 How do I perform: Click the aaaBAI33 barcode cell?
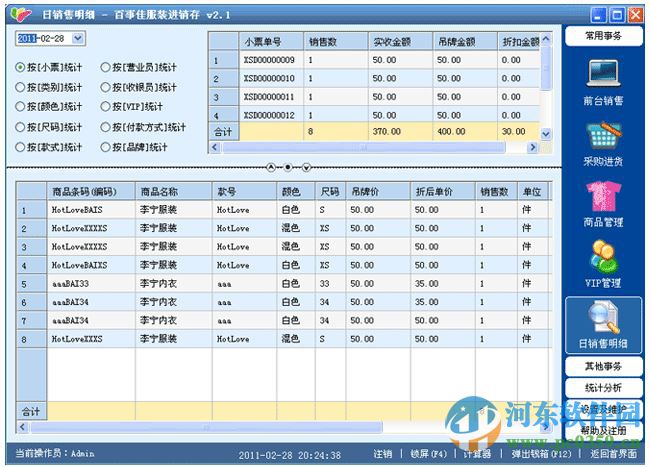click(91, 284)
